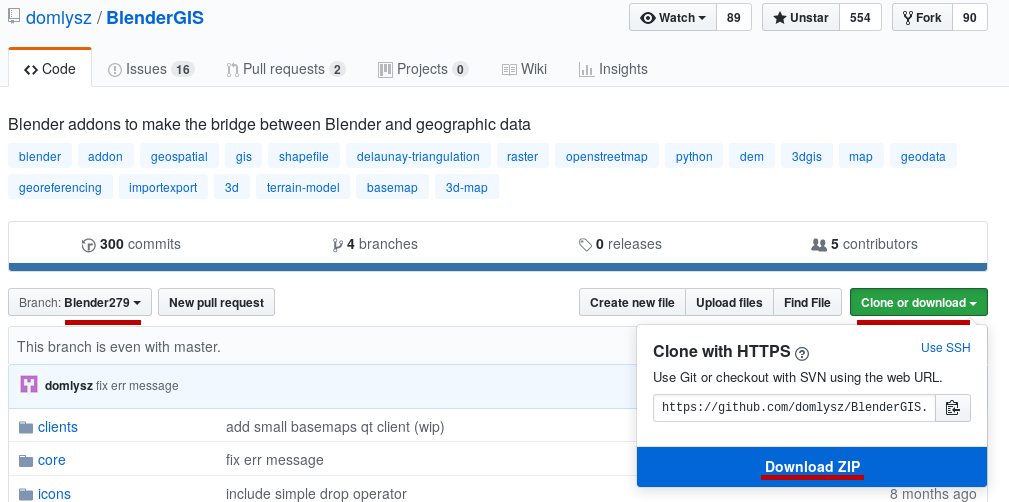
Task: Click the core folder icon
Action: click(26, 460)
